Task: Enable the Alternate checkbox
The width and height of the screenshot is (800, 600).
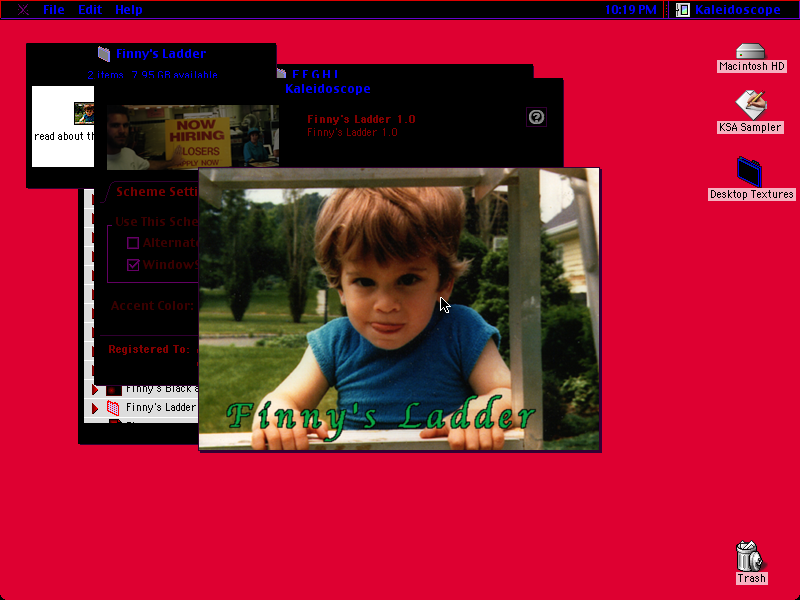Action: 133,243
